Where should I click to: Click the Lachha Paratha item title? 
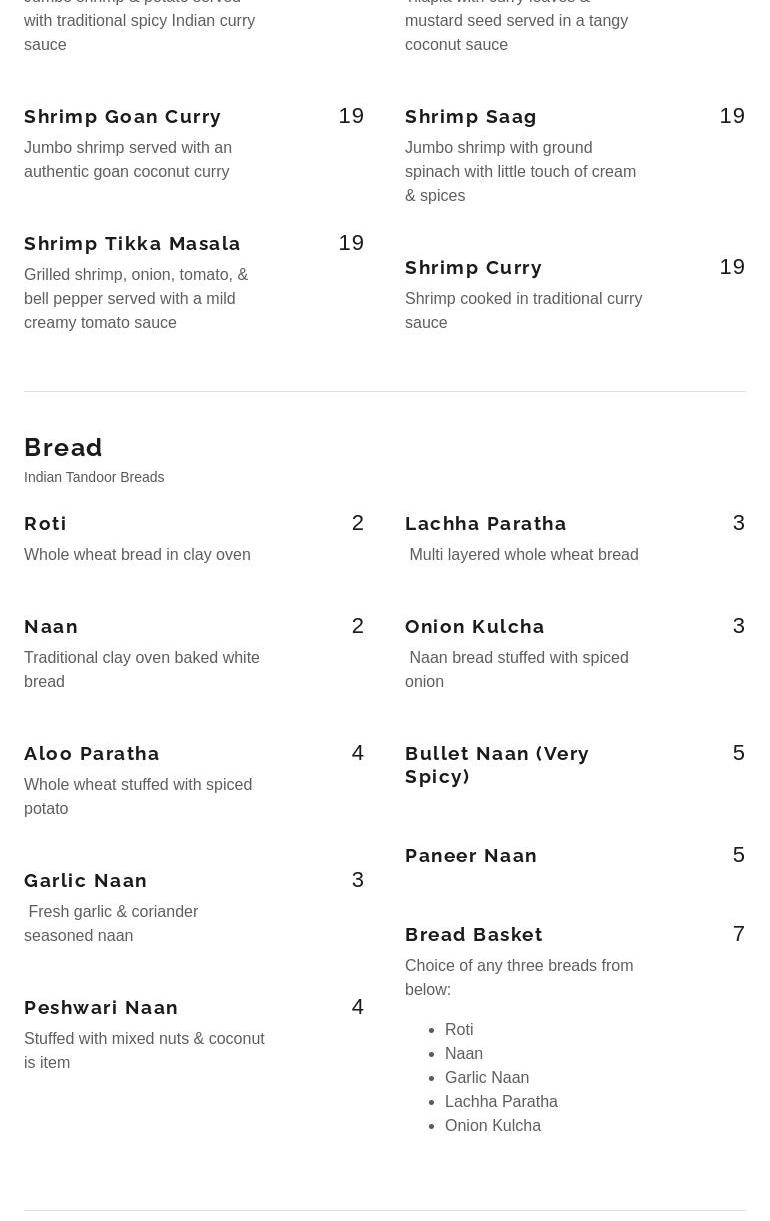pos(486,524)
